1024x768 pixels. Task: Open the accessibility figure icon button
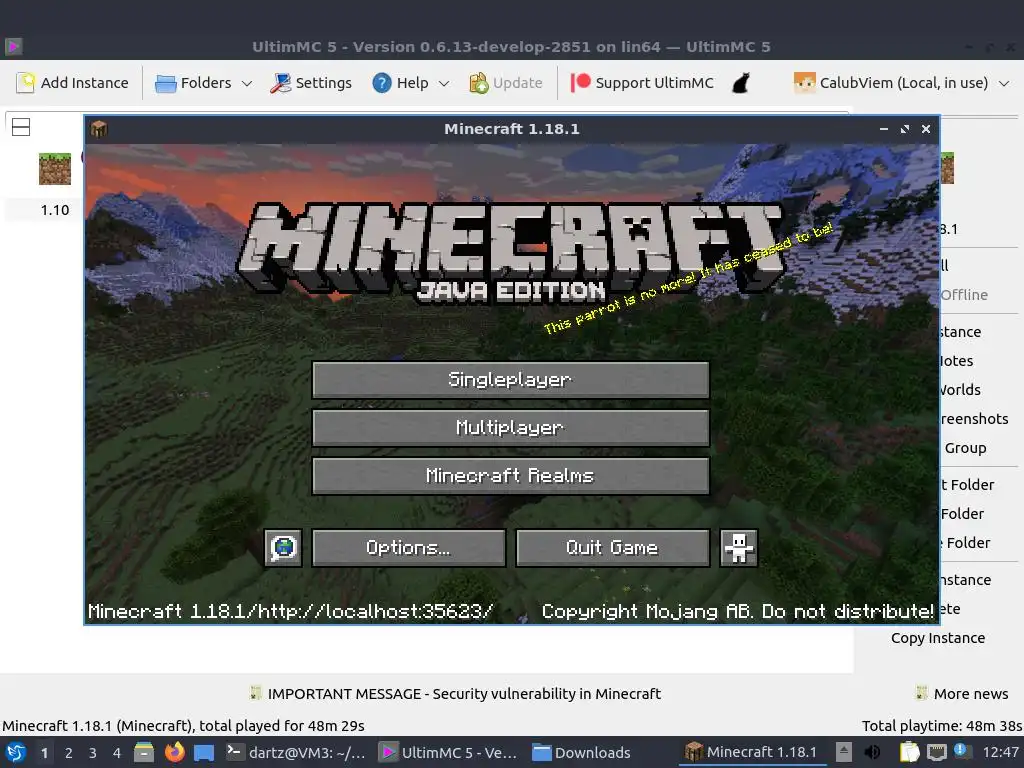click(739, 547)
